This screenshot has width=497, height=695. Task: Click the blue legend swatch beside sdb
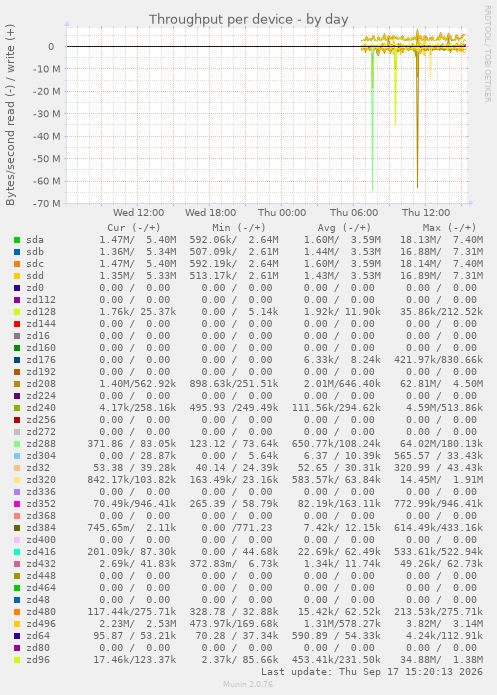pyautogui.click(x=17, y=252)
